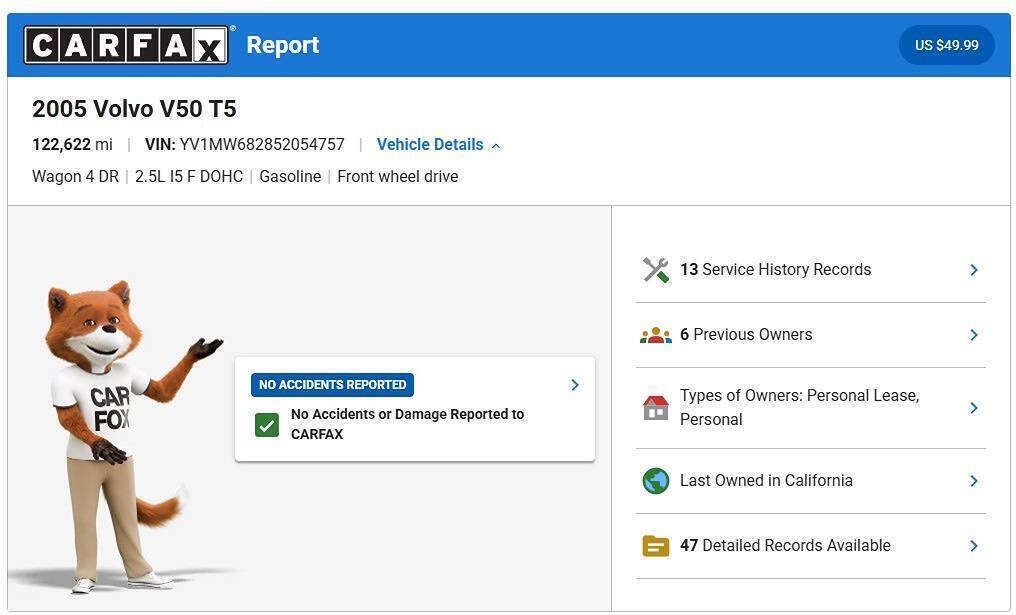Expand Service History Records arrow
The image size is (1016, 615).
(974, 270)
